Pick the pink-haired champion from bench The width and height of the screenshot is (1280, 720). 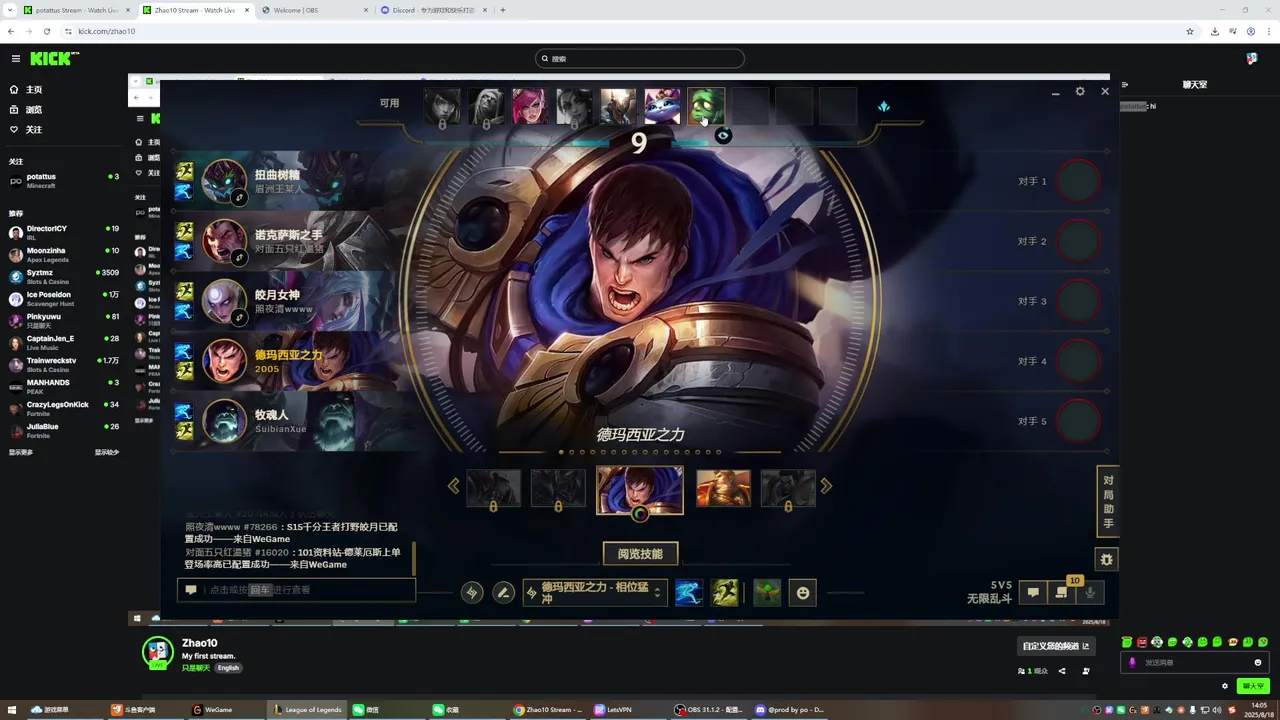coord(530,106)
